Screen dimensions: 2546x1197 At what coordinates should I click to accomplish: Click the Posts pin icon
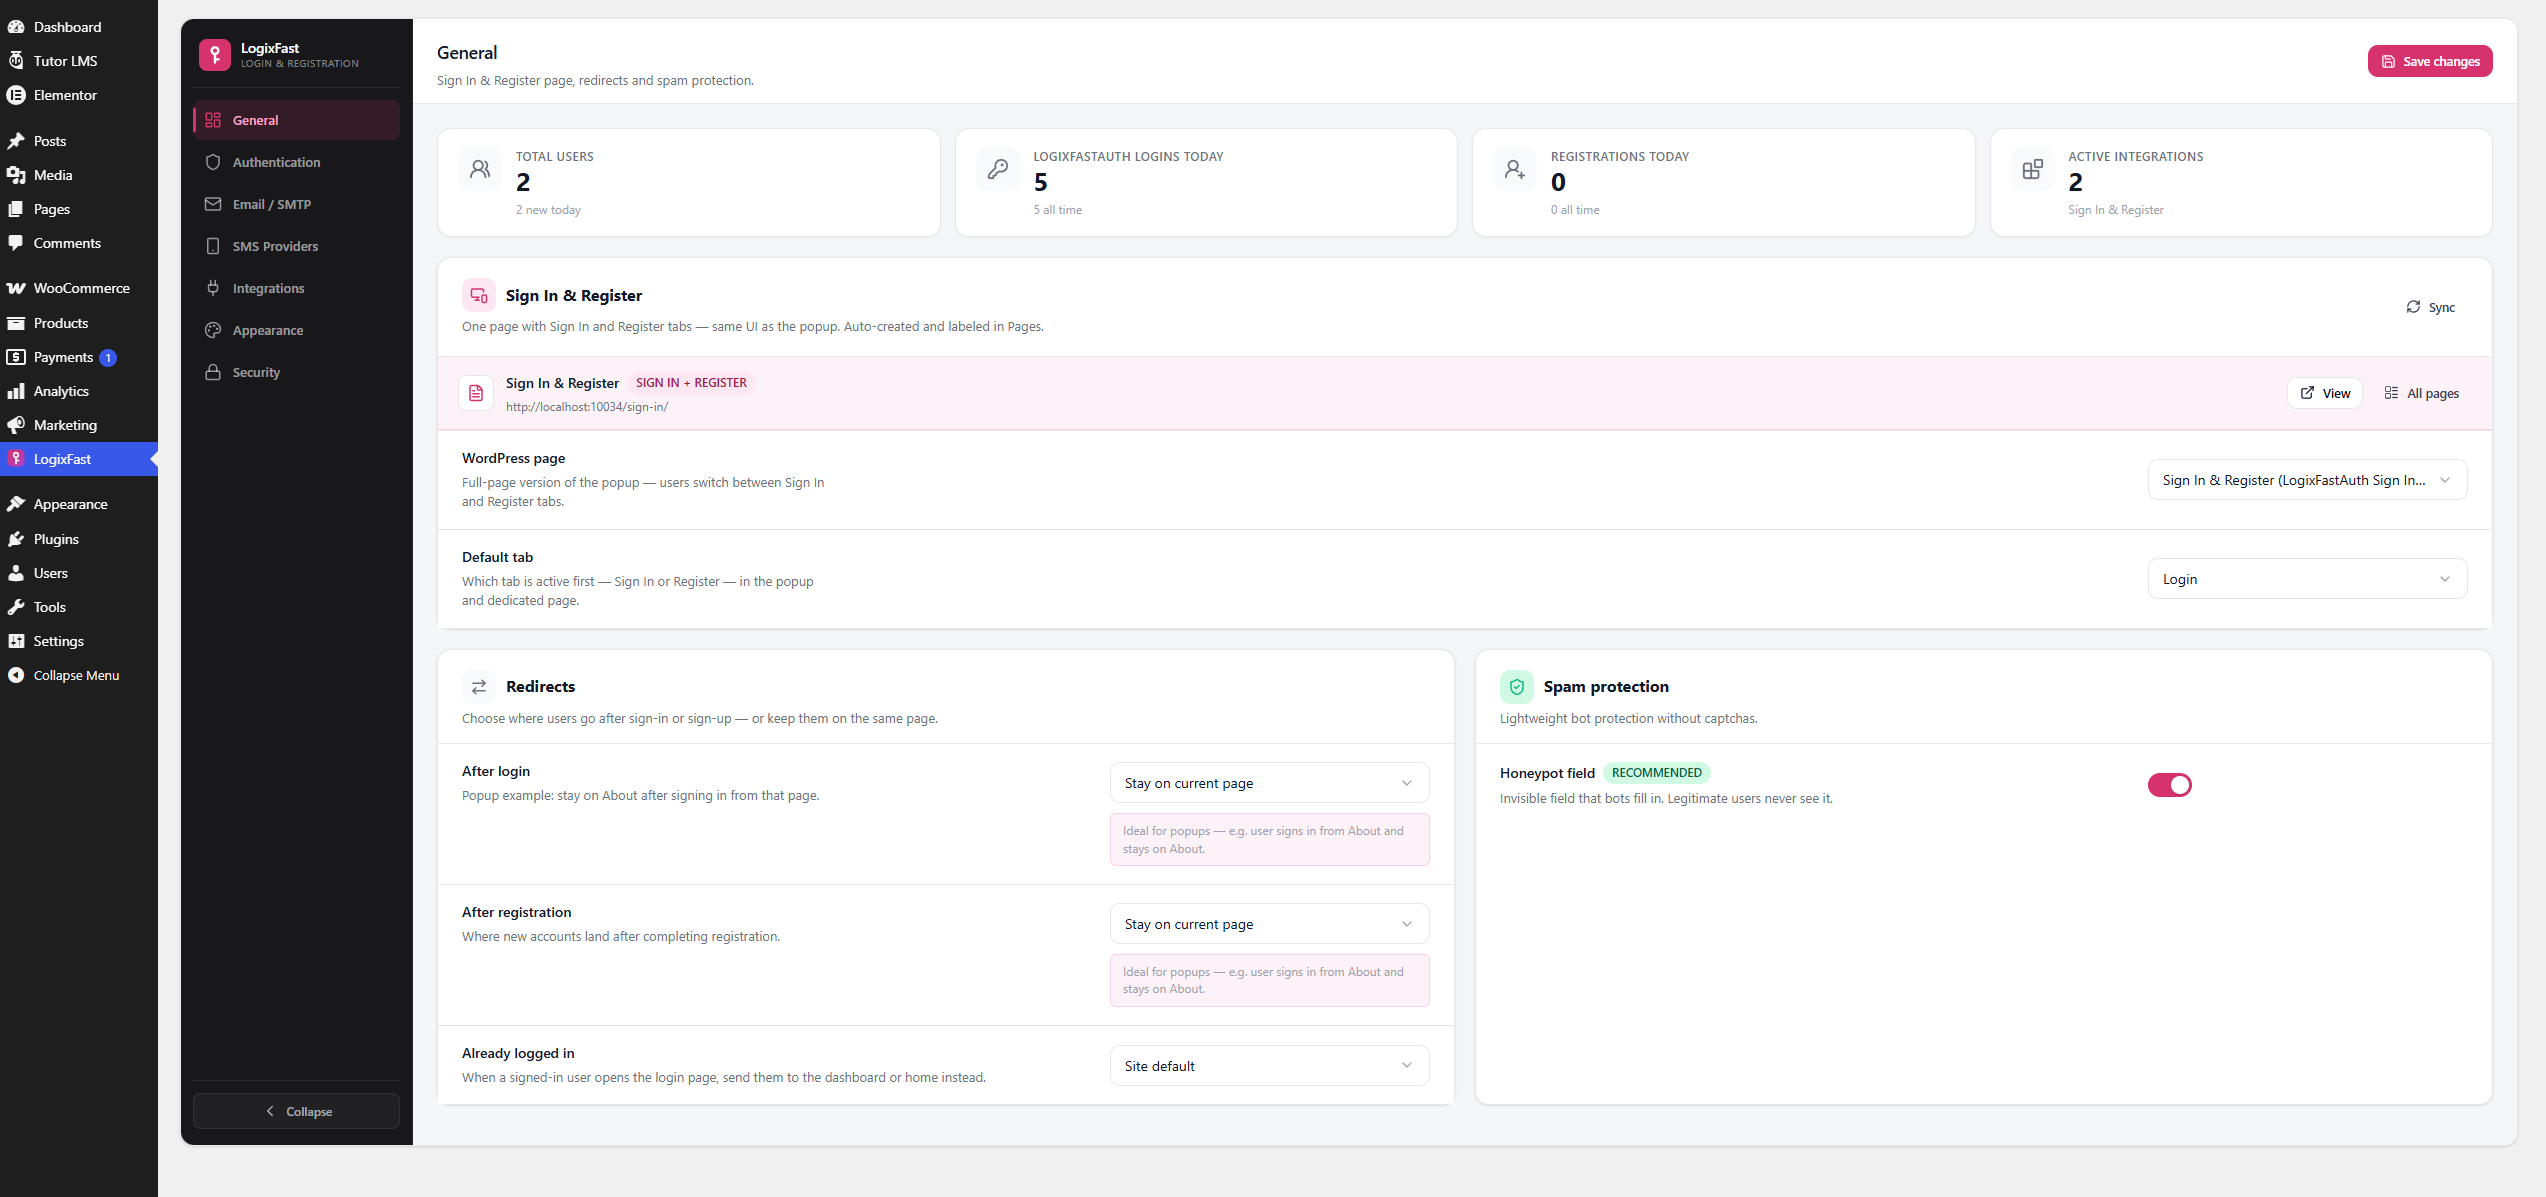point(16,141)
